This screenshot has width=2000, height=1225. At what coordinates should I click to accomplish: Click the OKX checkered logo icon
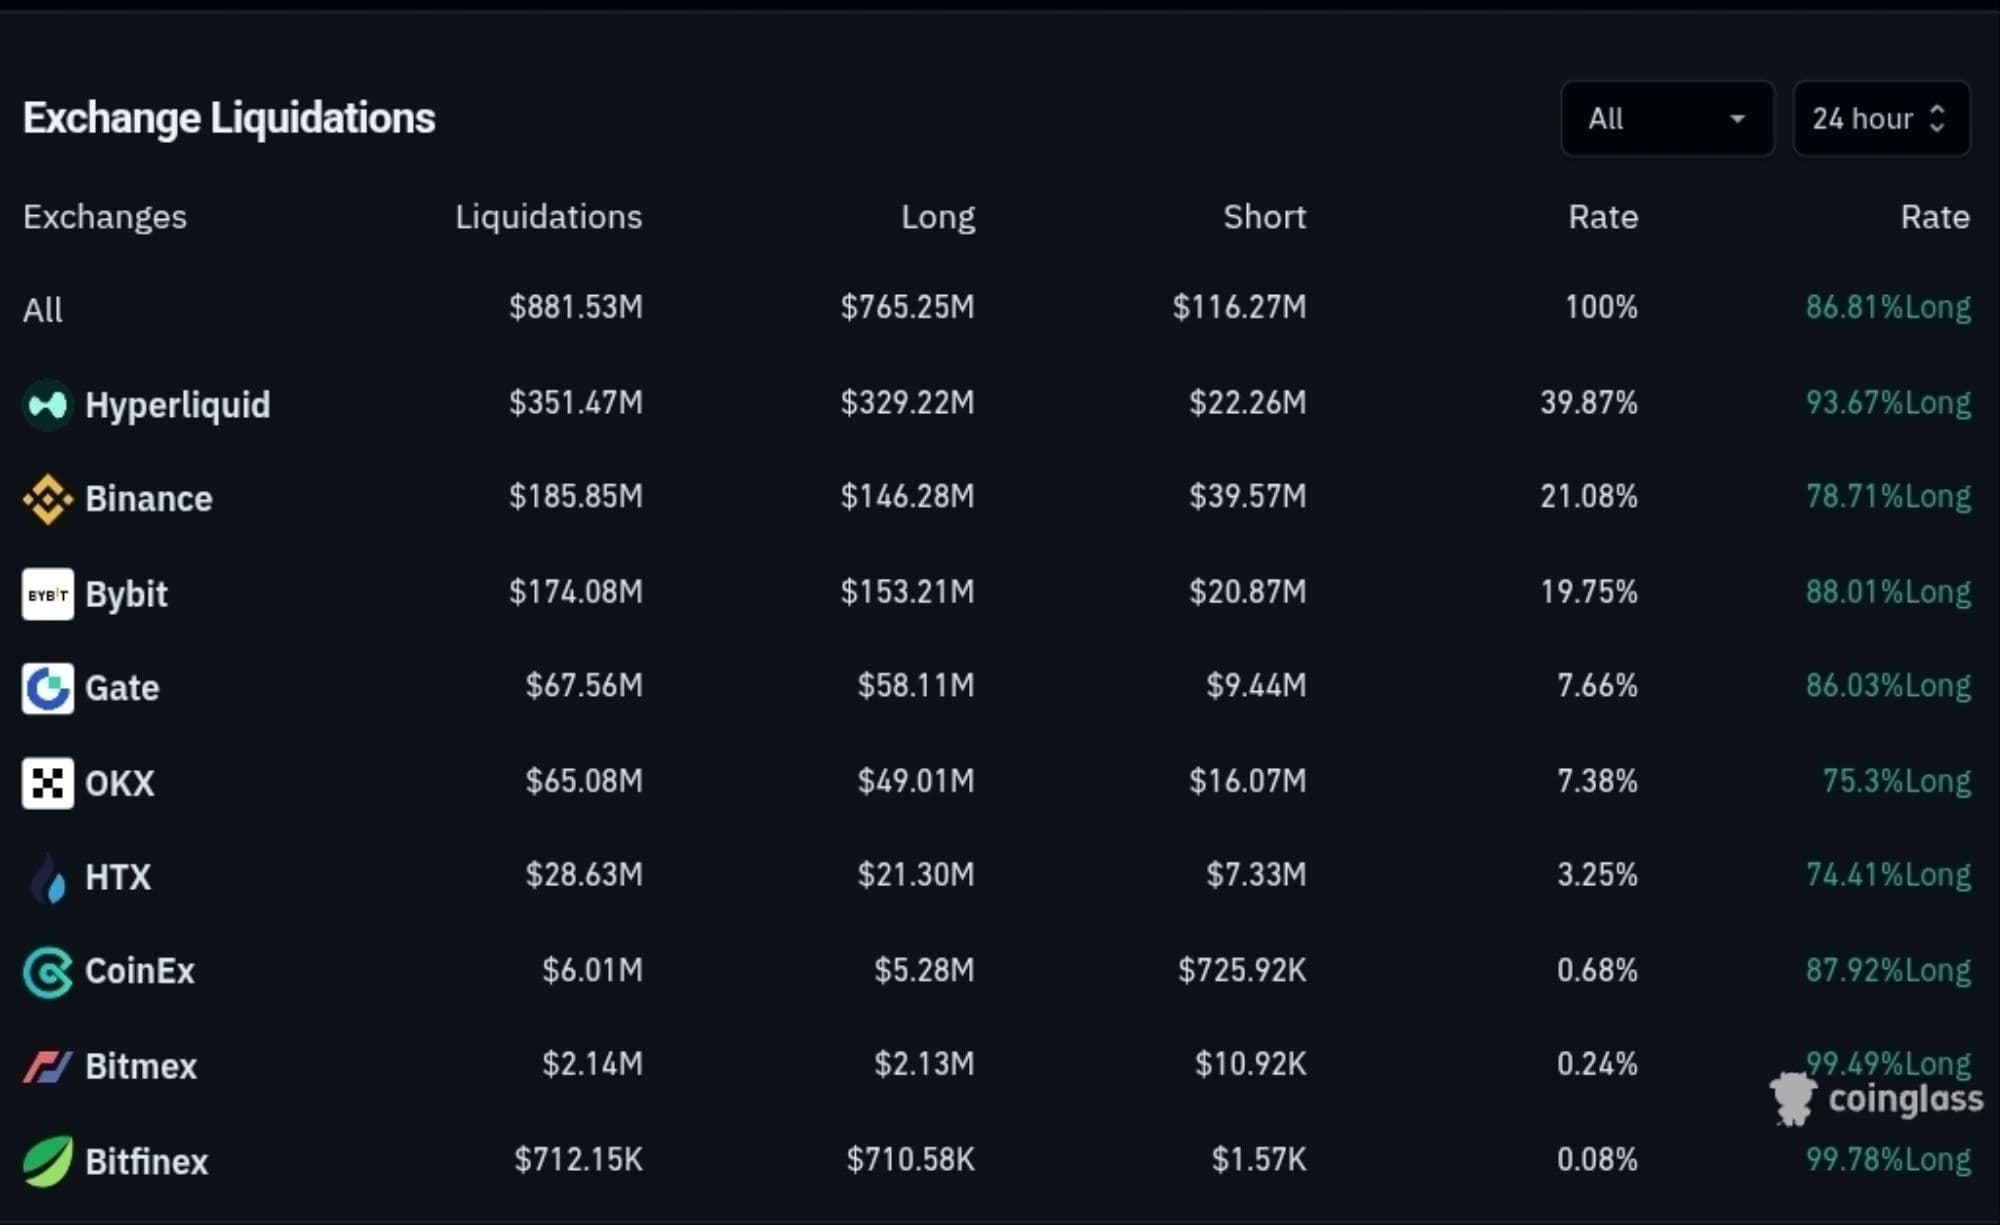click(47, 783)
